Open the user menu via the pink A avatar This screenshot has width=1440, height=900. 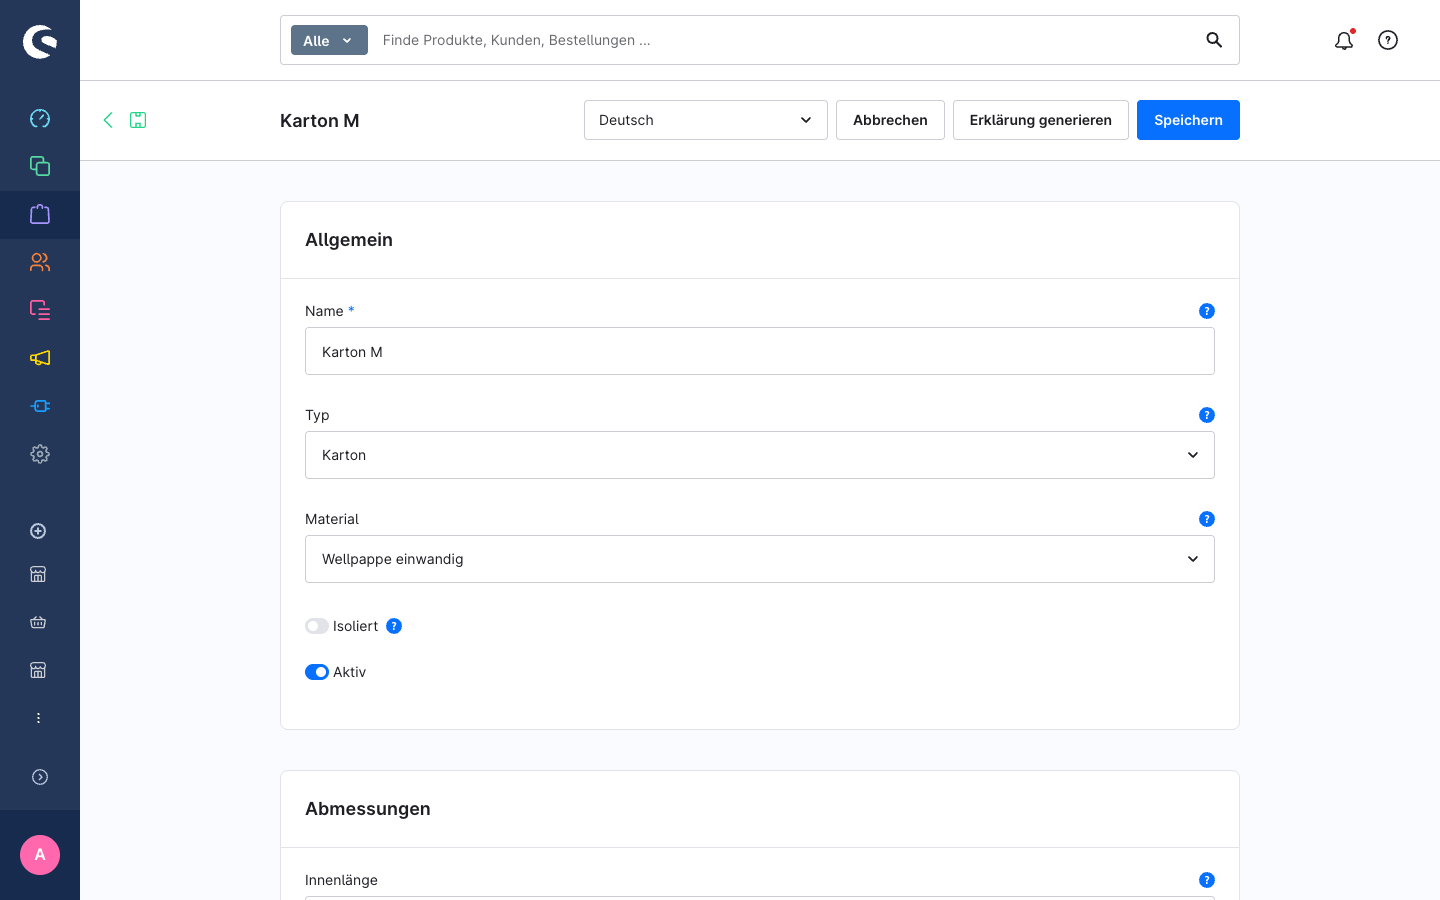(x=40, y=855)
